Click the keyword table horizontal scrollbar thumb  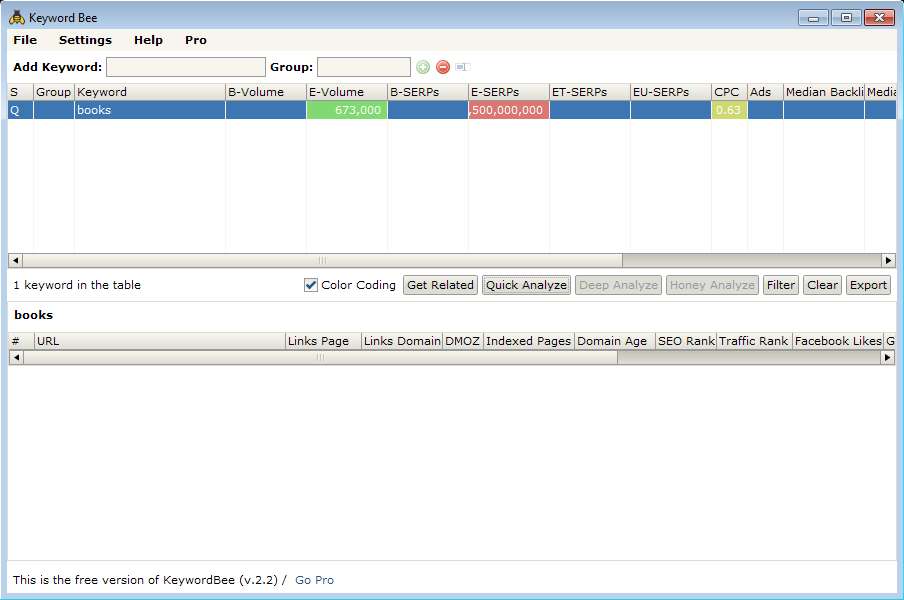coord(322,260)
